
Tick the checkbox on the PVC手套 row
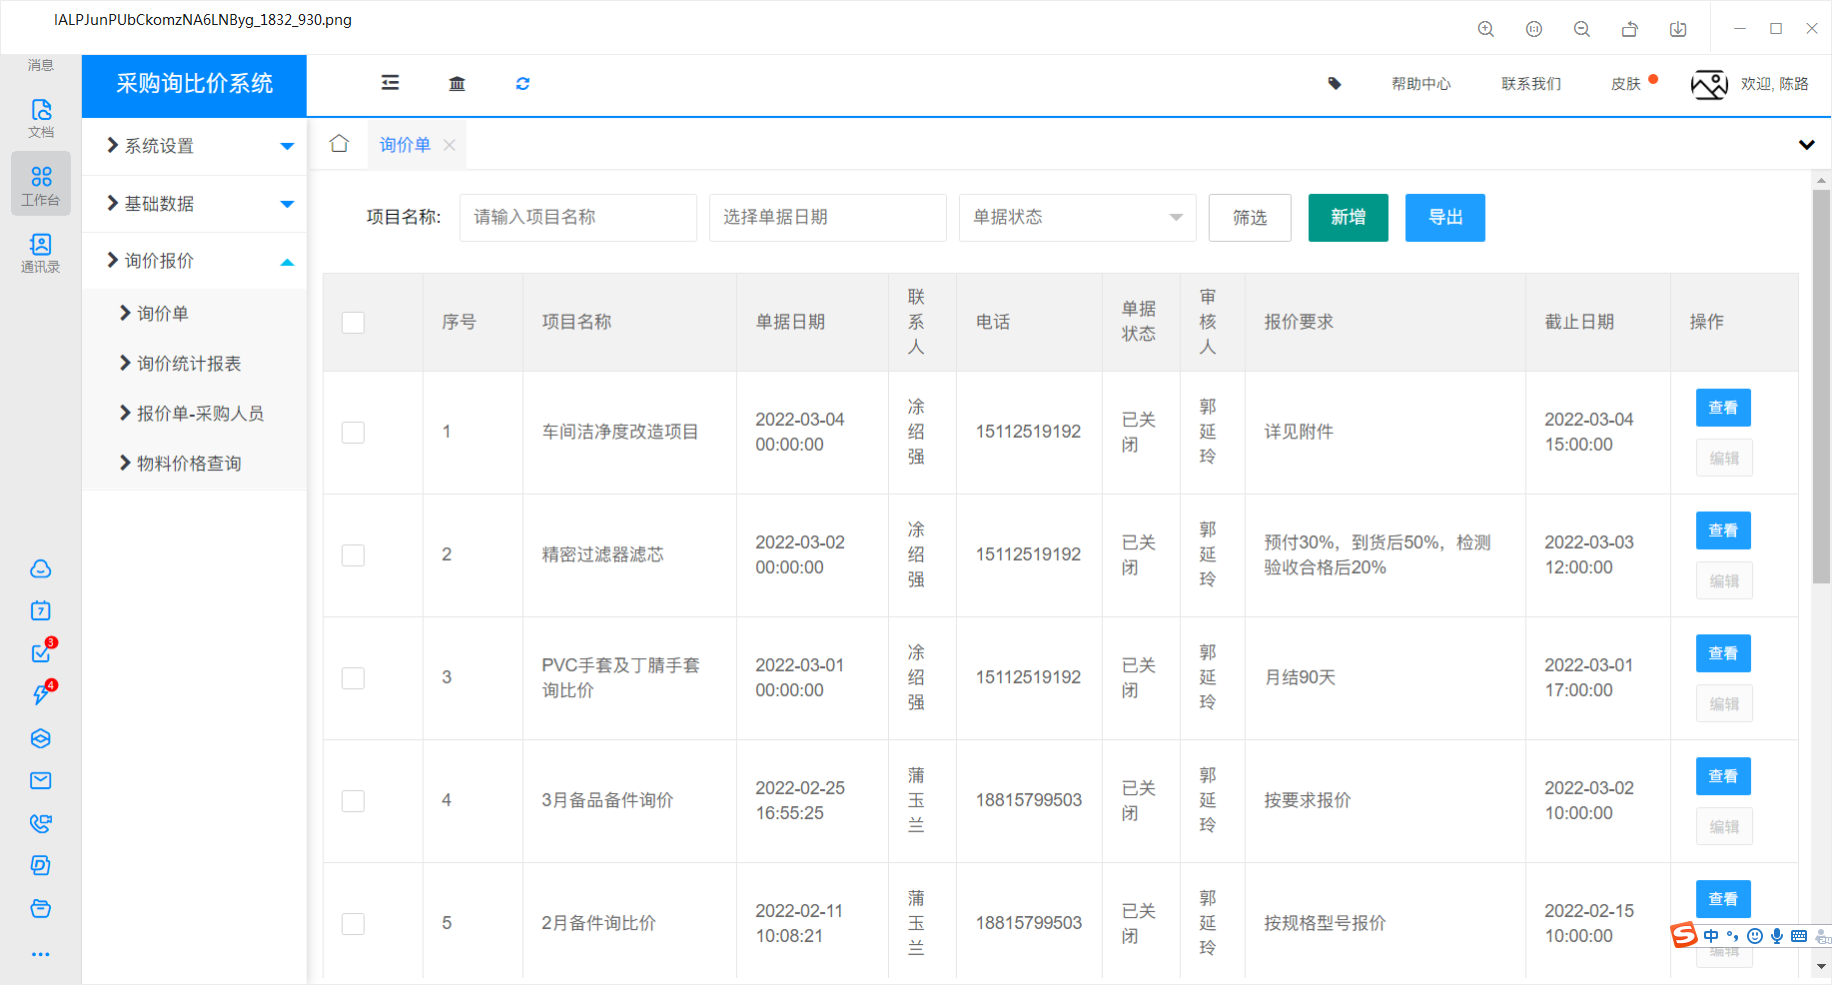click(352, 678)
